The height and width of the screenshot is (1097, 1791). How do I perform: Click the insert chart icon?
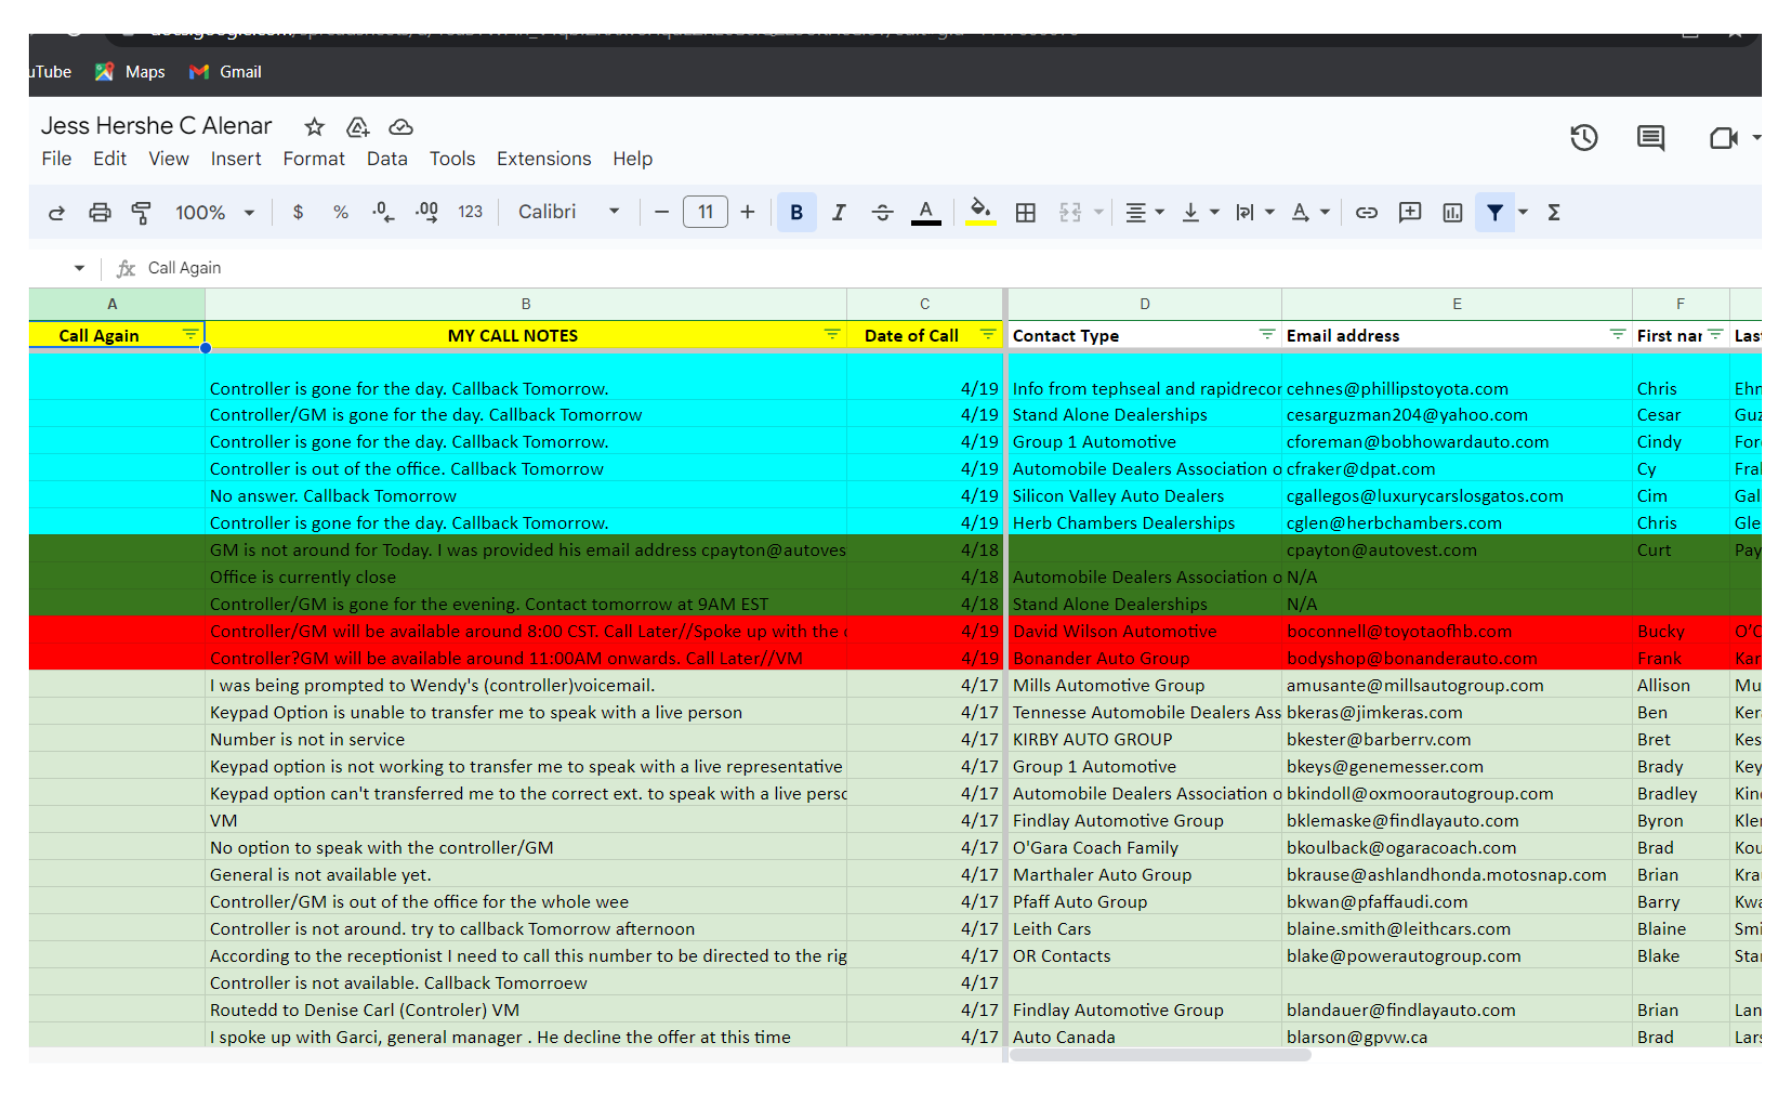pyautogui.click(x=1452, y=212)
